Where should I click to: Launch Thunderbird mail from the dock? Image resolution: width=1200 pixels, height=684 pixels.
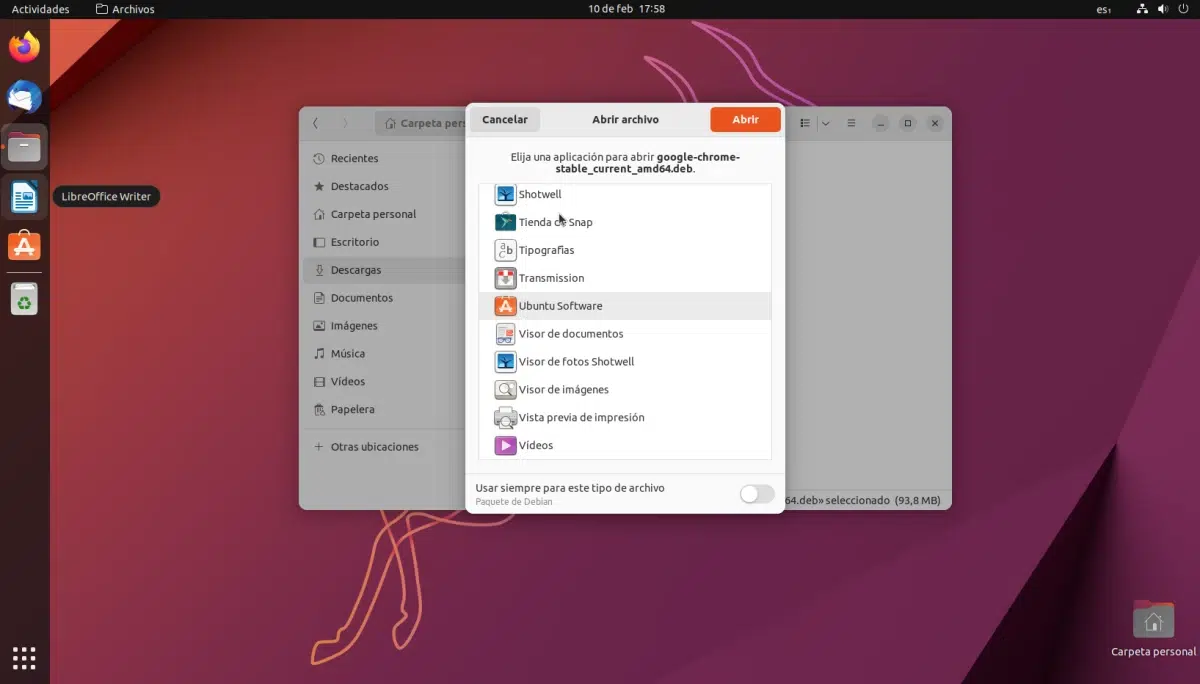point(24,97)
